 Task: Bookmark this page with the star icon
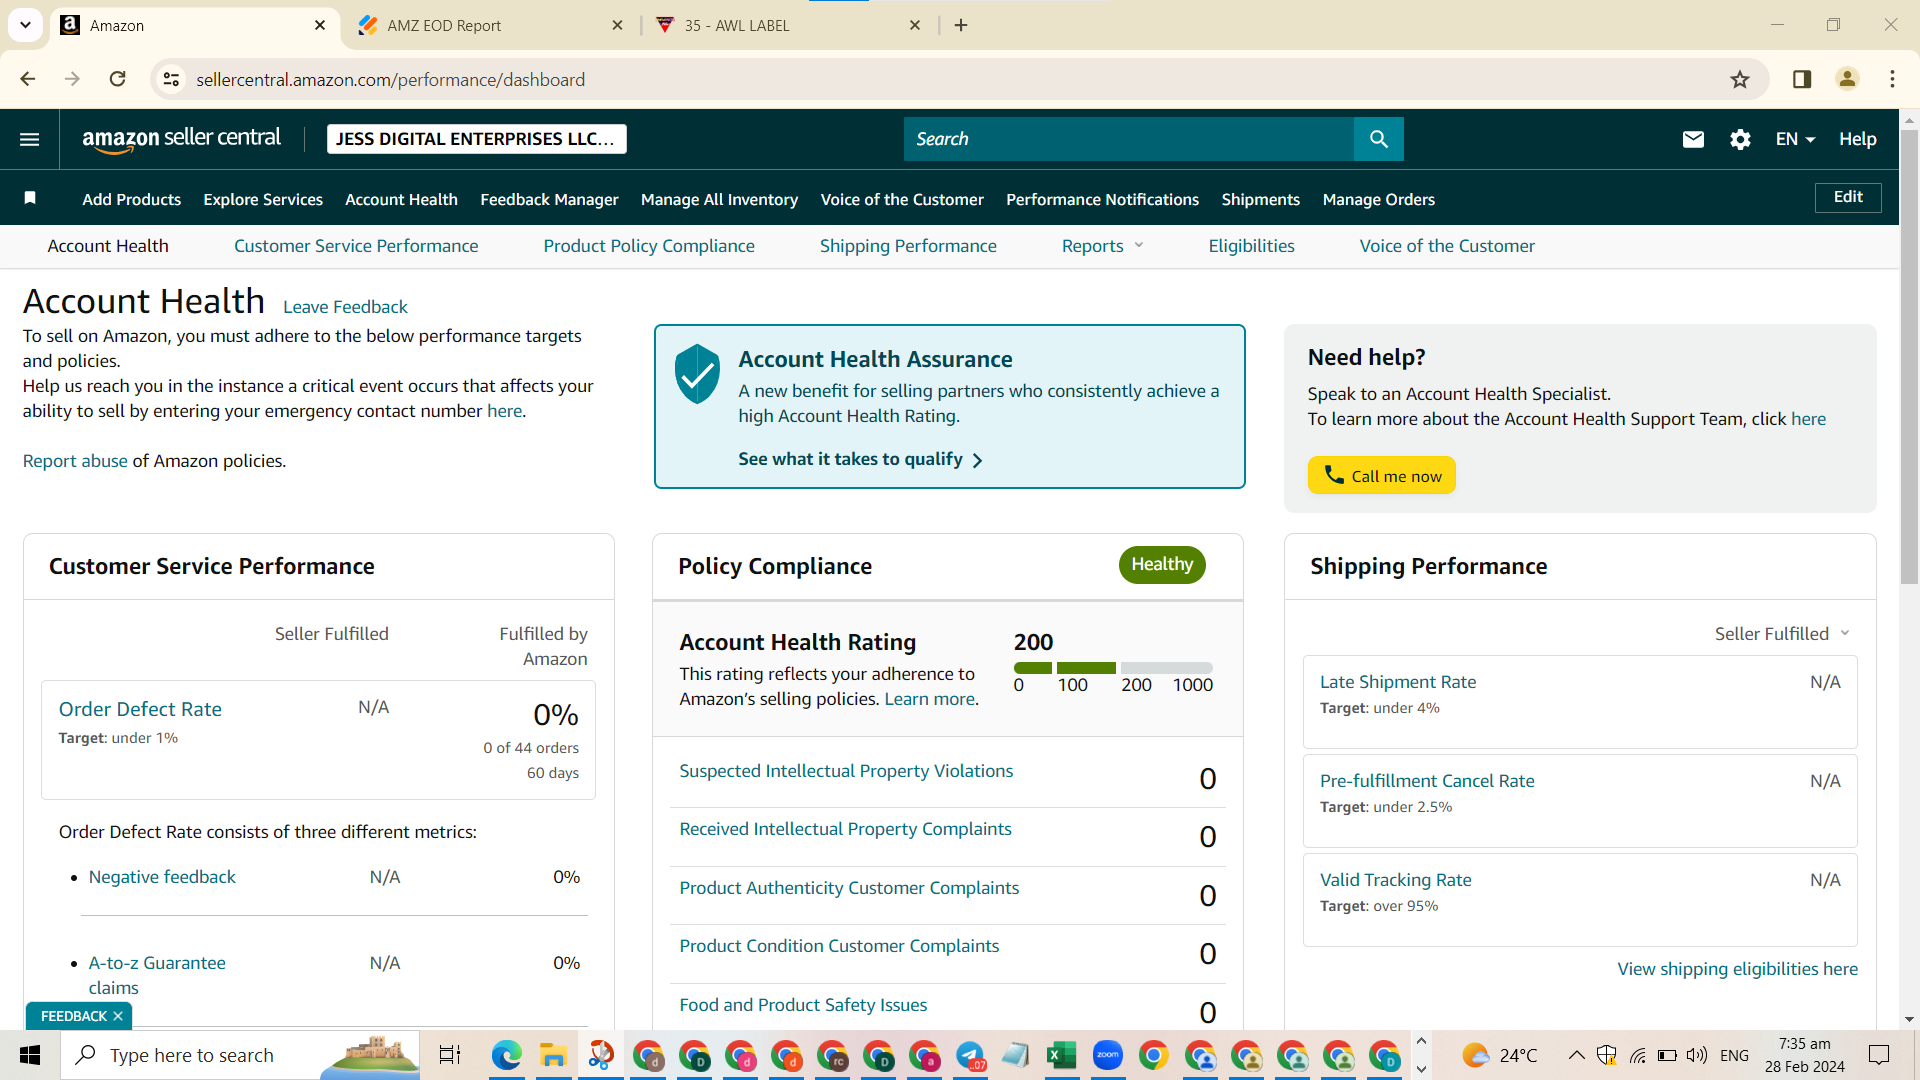[1740, 79]
